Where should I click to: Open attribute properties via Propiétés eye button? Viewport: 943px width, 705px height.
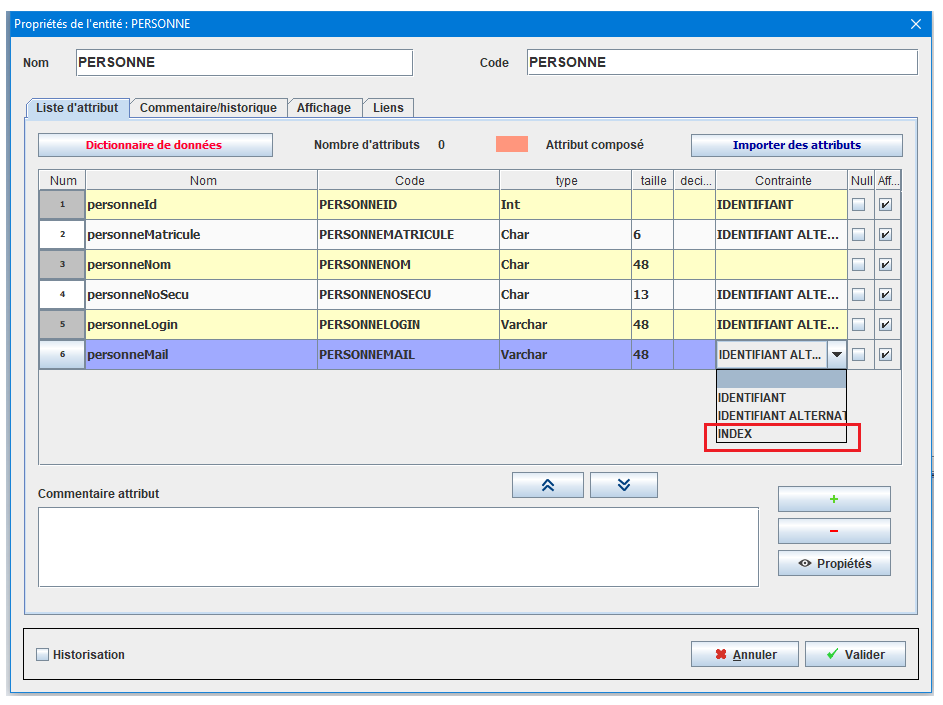tap(834, 563)
